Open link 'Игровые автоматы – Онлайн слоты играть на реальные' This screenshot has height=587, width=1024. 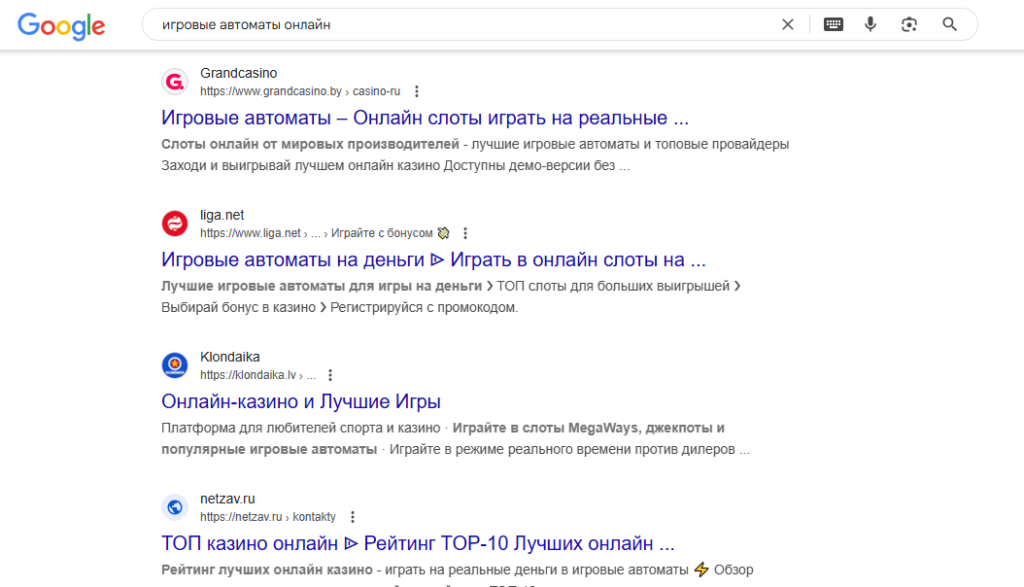pos(425,118)
